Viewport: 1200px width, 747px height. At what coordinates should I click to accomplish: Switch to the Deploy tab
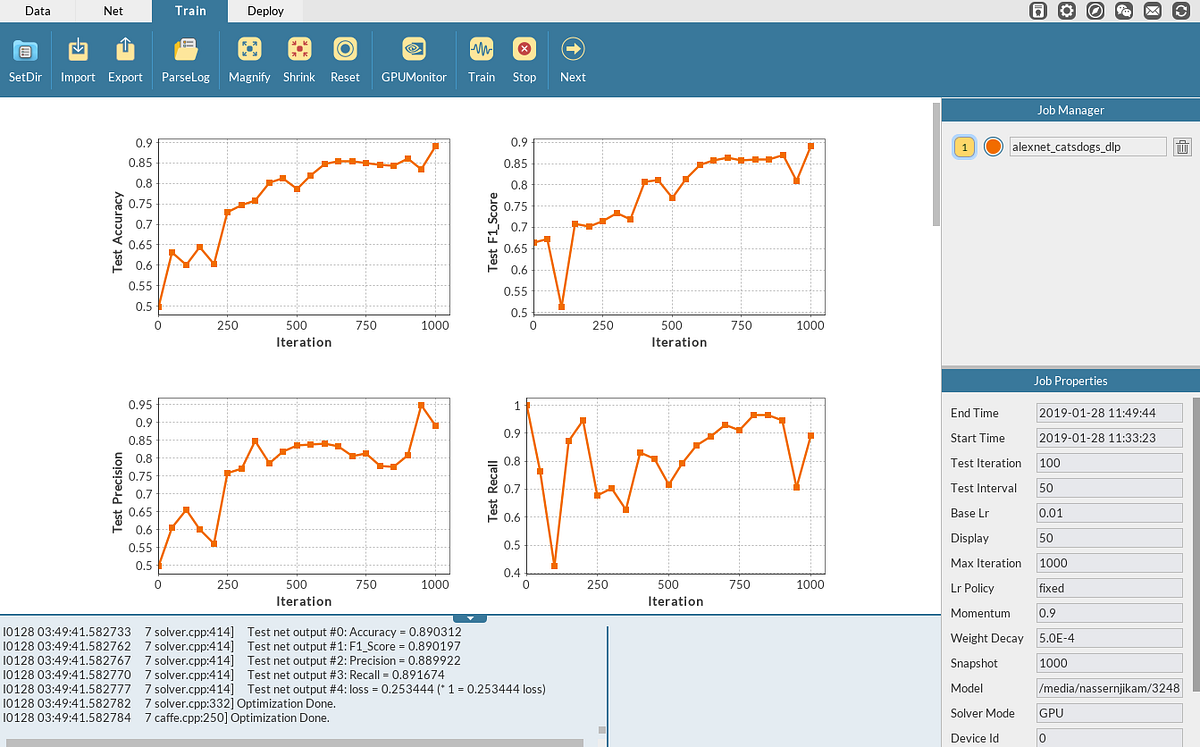[x=265, y=11]
